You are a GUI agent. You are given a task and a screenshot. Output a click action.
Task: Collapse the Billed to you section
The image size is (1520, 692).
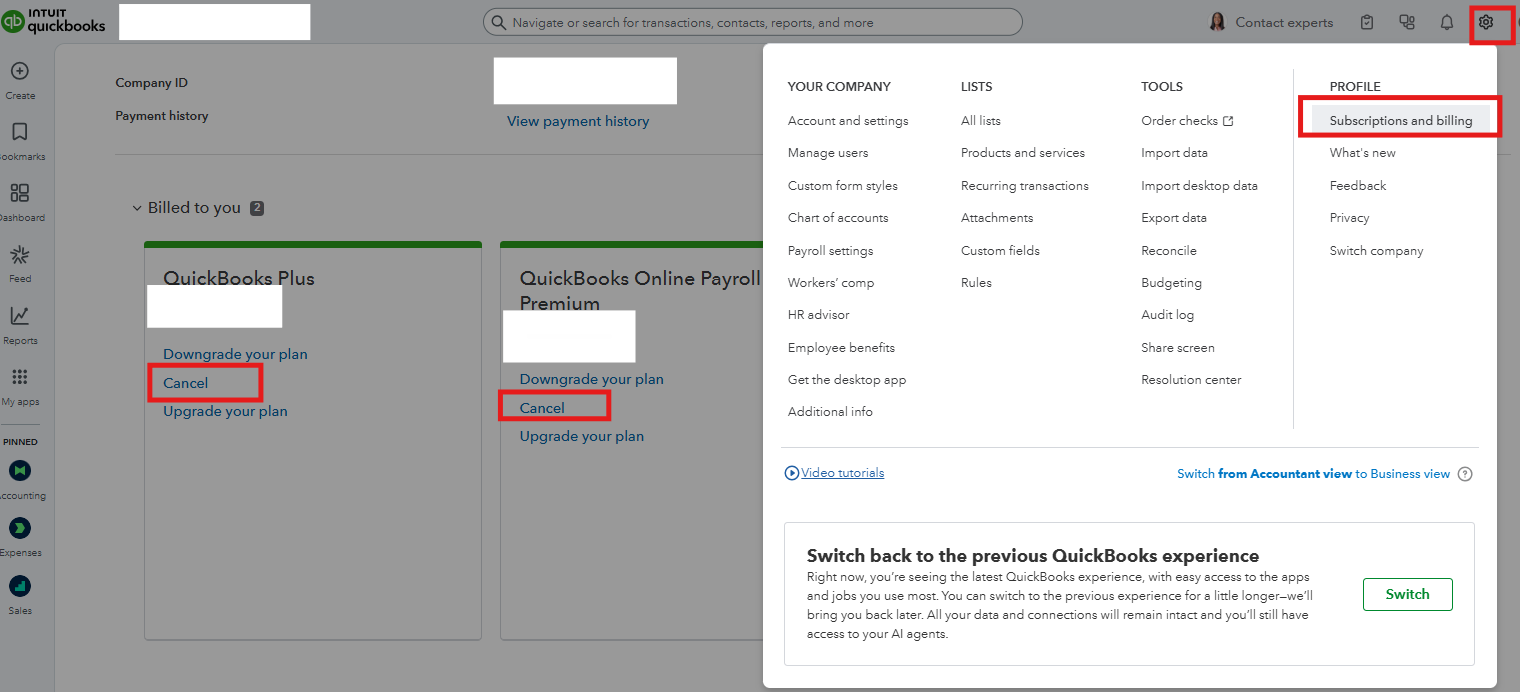pyautogui.click(x=137, y=208)
